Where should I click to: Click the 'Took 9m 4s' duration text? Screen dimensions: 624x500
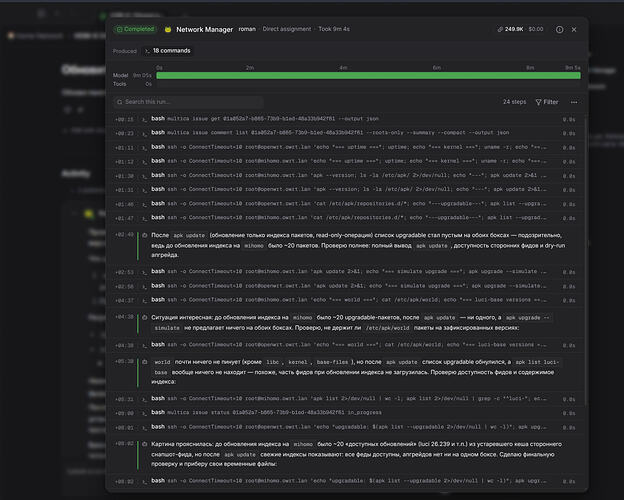click(x=334, y=29)
